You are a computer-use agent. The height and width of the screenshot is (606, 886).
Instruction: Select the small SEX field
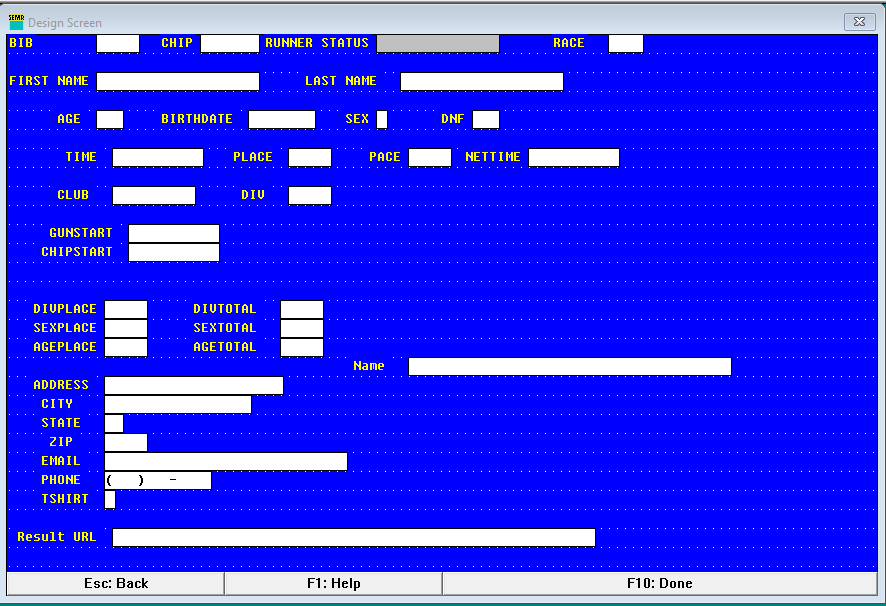(382, 119)
